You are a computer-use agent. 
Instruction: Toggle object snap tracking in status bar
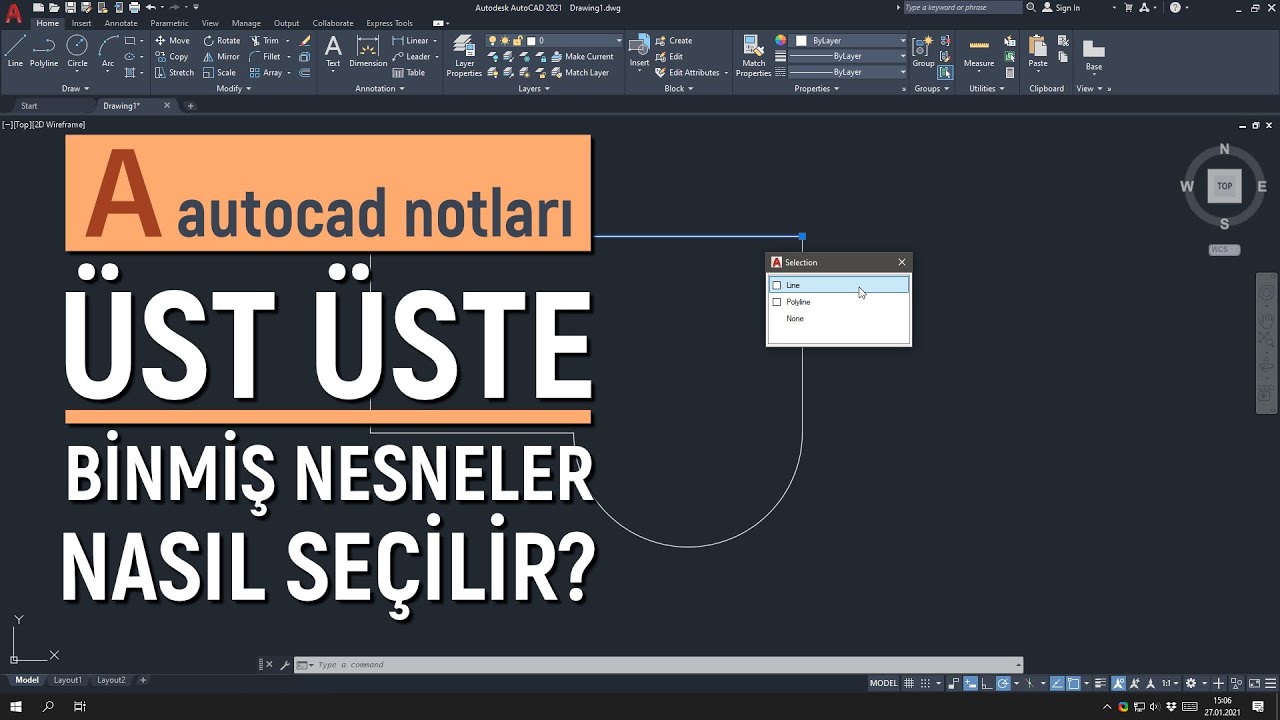1057,683
